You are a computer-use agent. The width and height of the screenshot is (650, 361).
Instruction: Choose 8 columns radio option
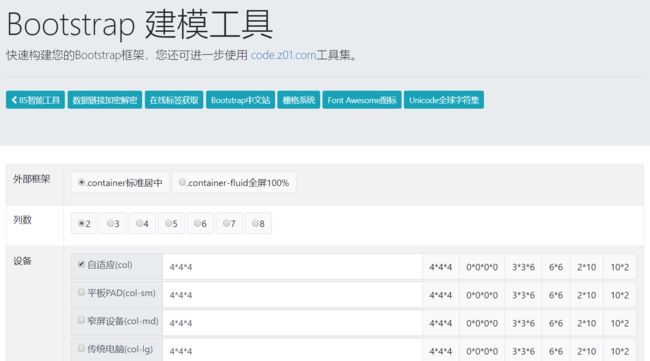tap(255, 223)
